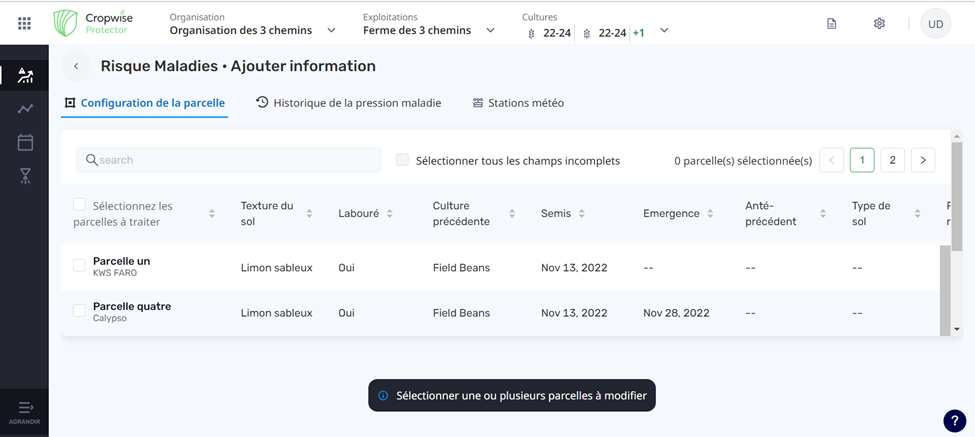Viewport: 975px width, 437px height.
Task: Tick the Parcelle quatre checkbox
Action: coord(79,311)
